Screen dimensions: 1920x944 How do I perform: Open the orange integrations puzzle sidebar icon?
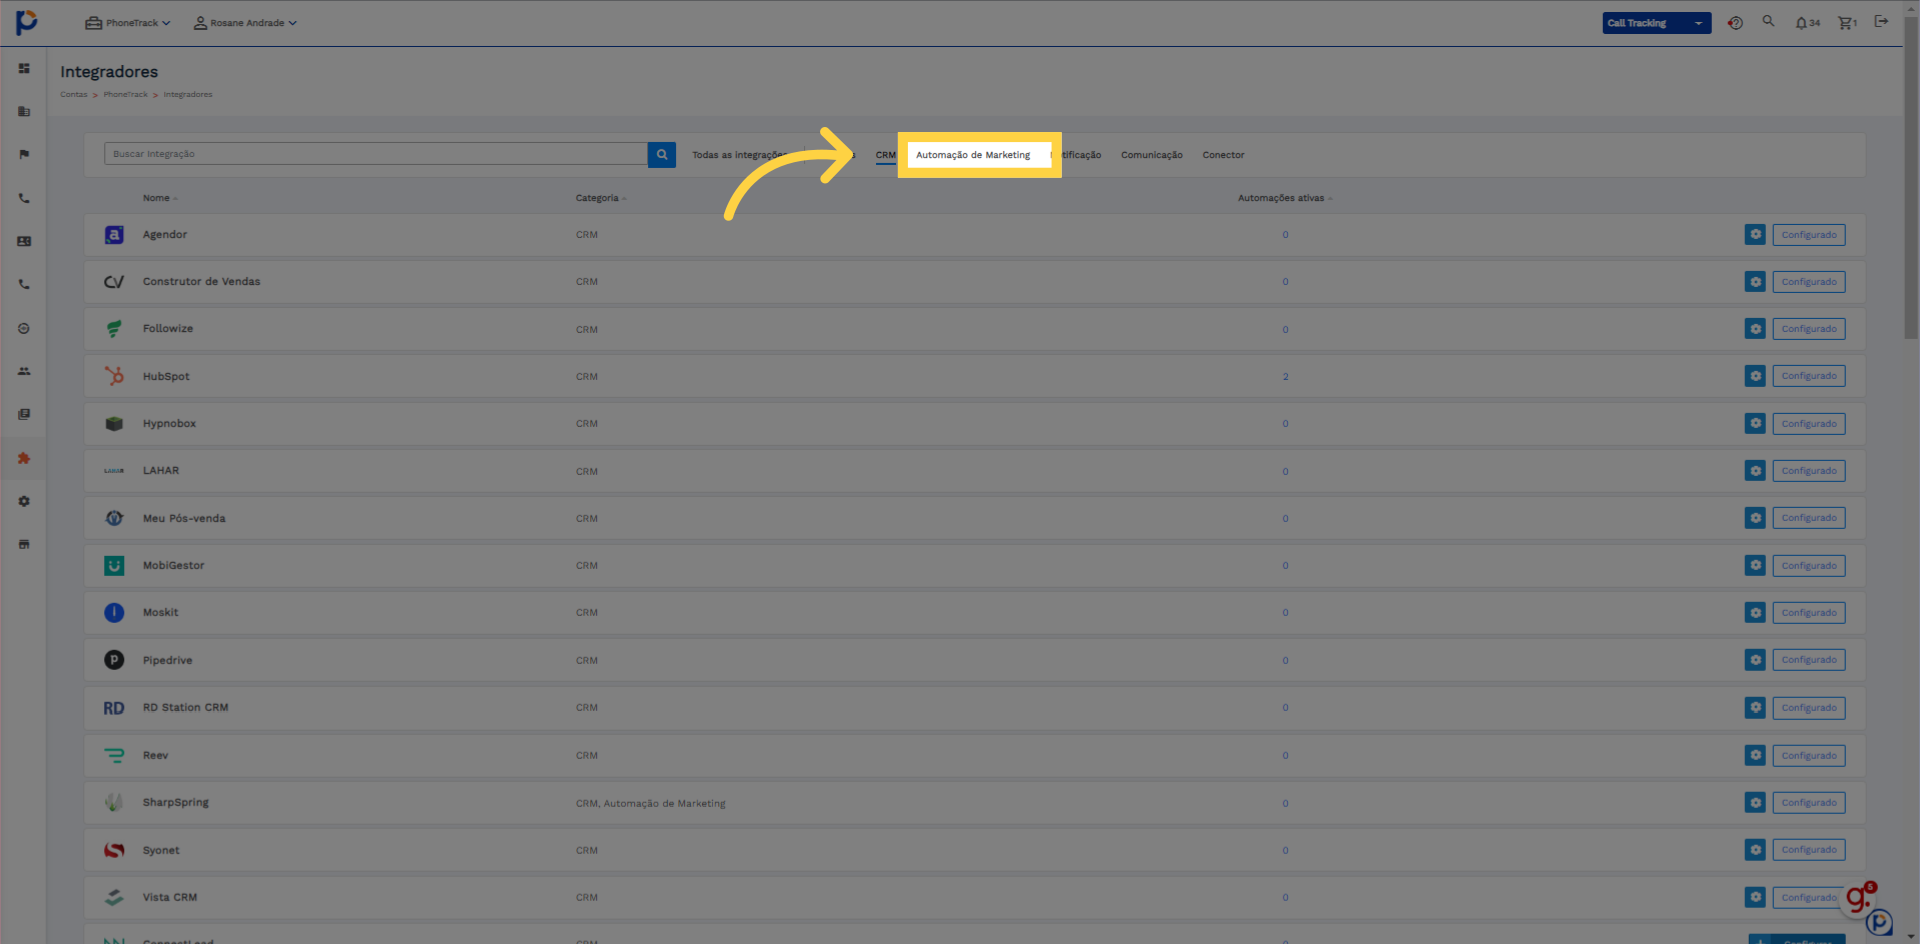tap(24, 458)
